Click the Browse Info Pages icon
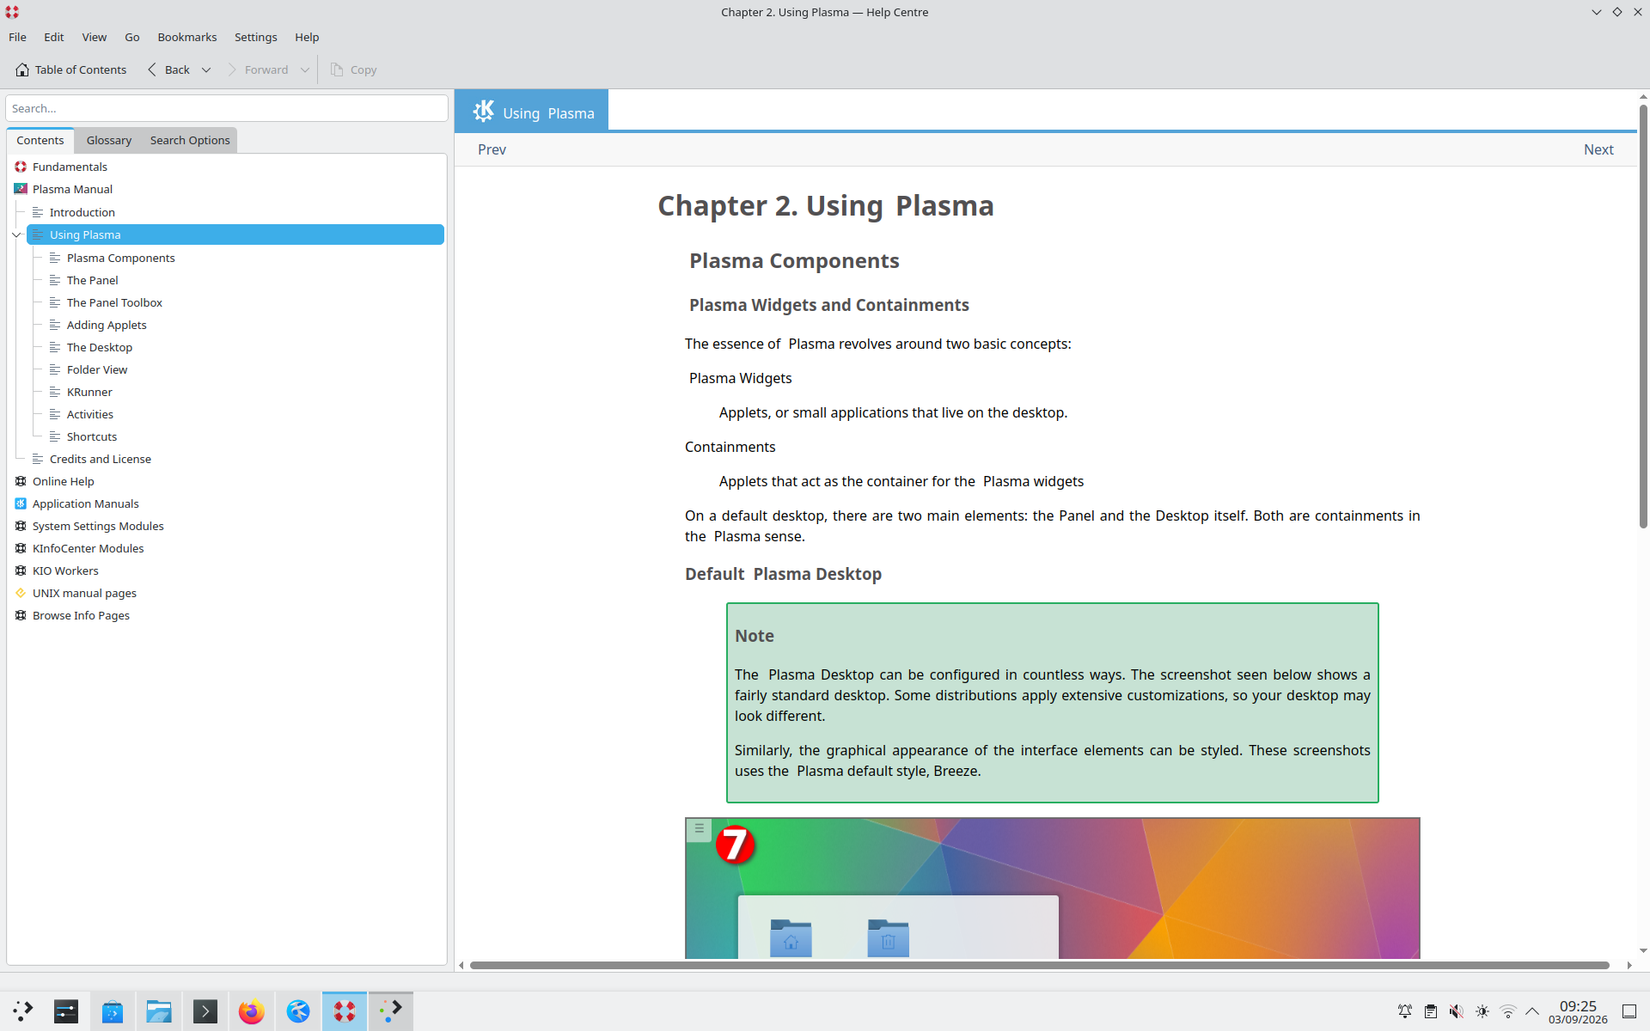Viewport: 1650px width, 1031px height. click(20, 615)
